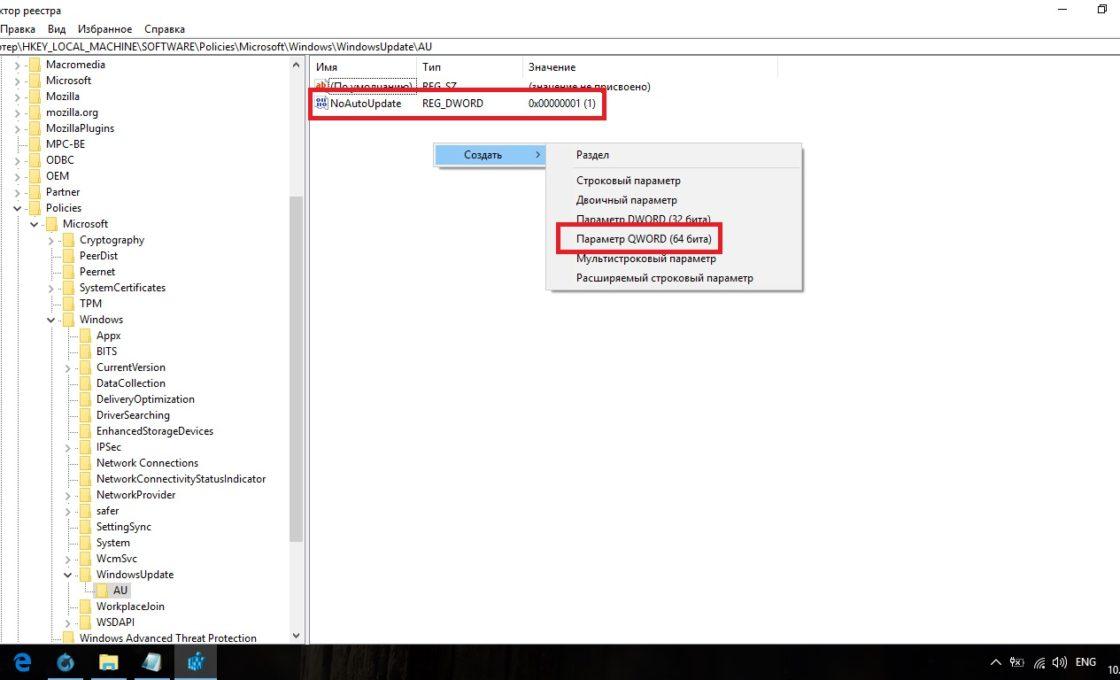1120x680 pixels.
Task: Open the Вид menu
Action: tap(56, 29)
